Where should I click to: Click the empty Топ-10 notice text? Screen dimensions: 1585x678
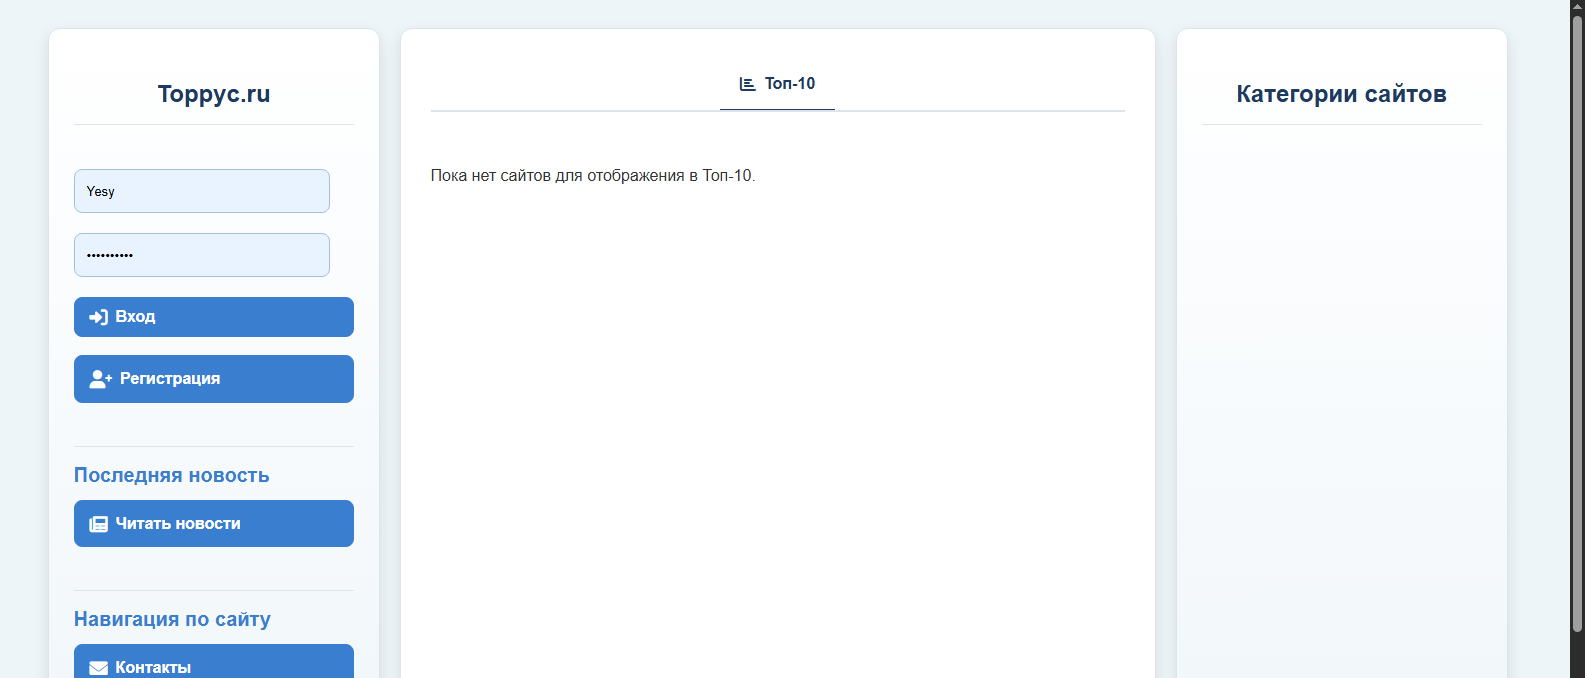[x=592, y=176]
